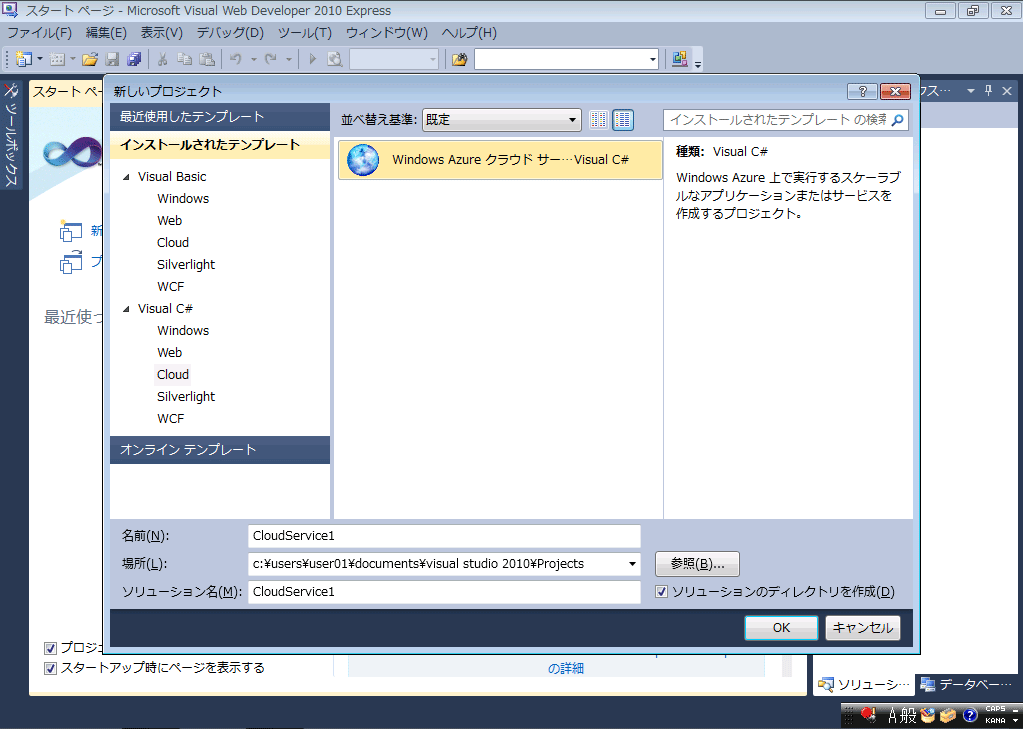
Task: Select the Windows Azure cloud service template
Action: tap(500, 160)
